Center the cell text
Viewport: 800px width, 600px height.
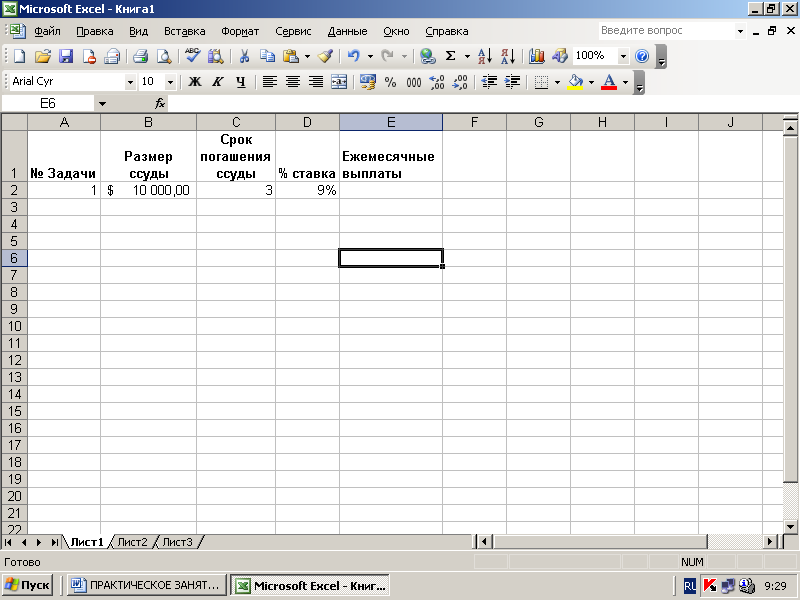coord(293,82)
